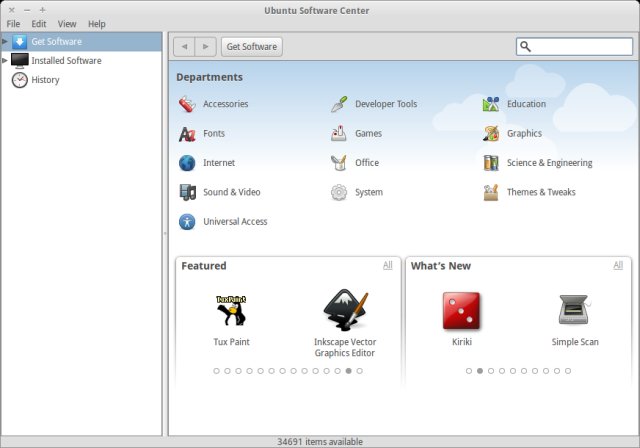This screenshot has height=448, width=640.
Task: Click the Simple Scan label
Action: (x=575, y=342)
